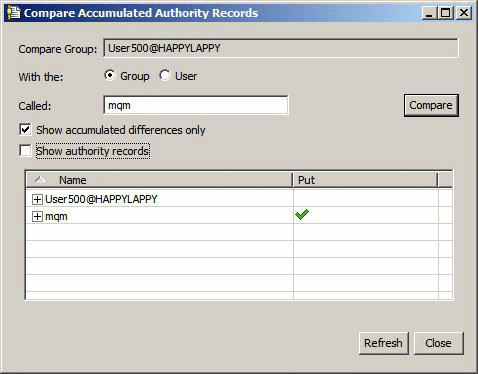478x374 pixels.
Task: Click the Compare button
Action: pos(431,105)
